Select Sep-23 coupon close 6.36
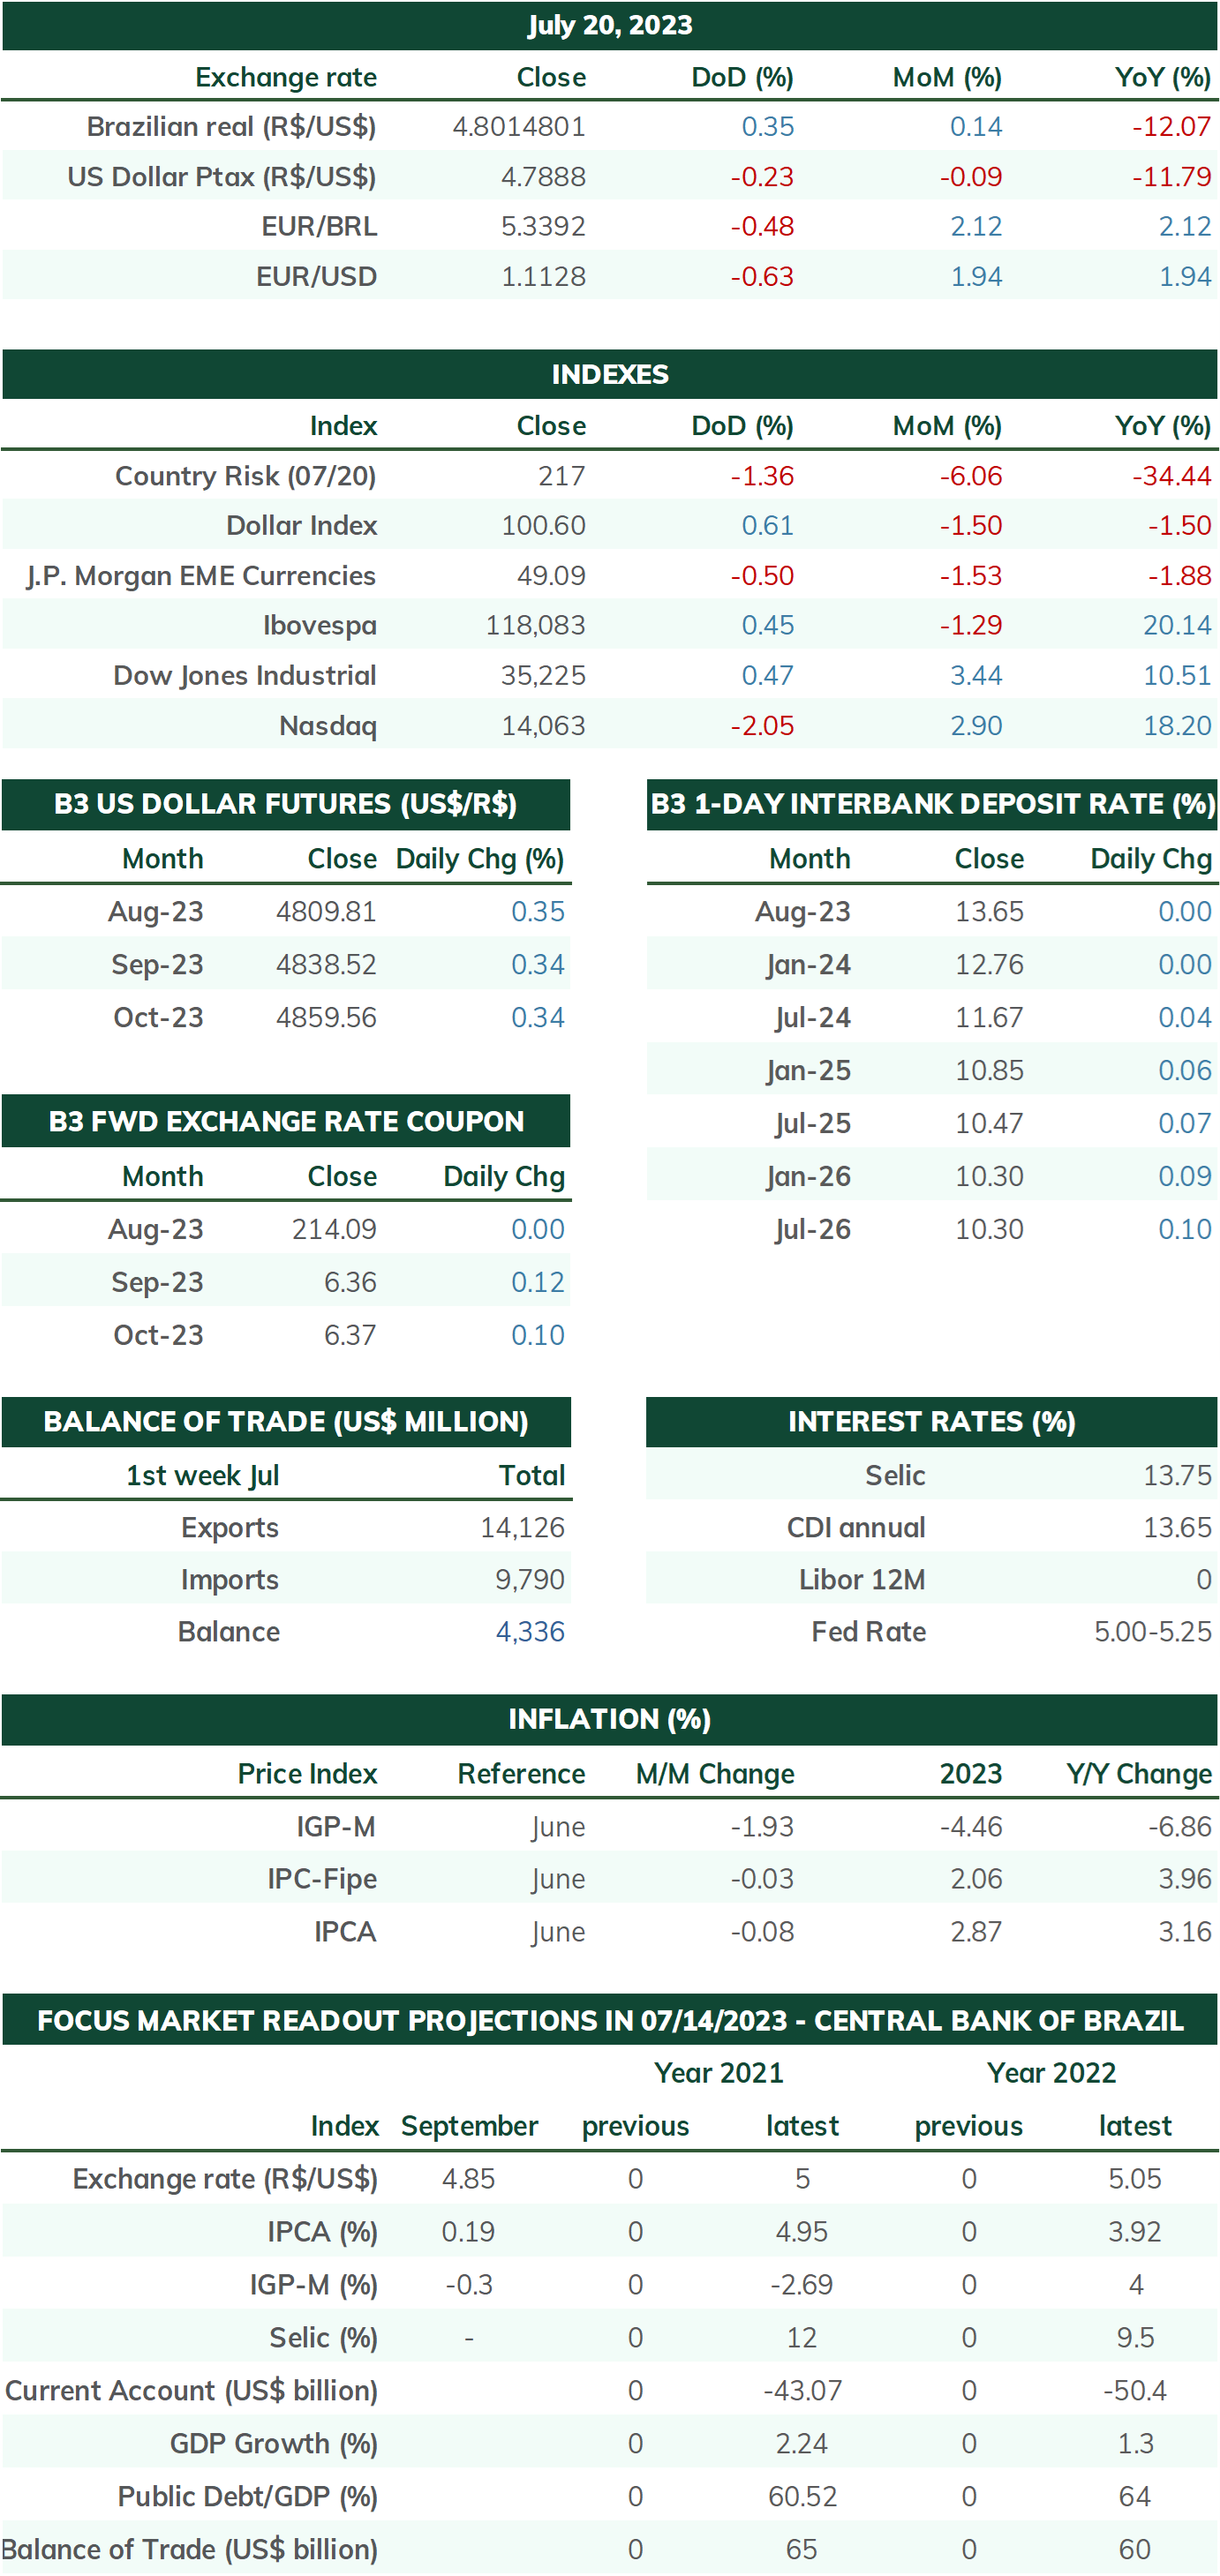1220x2576 pixels. [350, 1282]
